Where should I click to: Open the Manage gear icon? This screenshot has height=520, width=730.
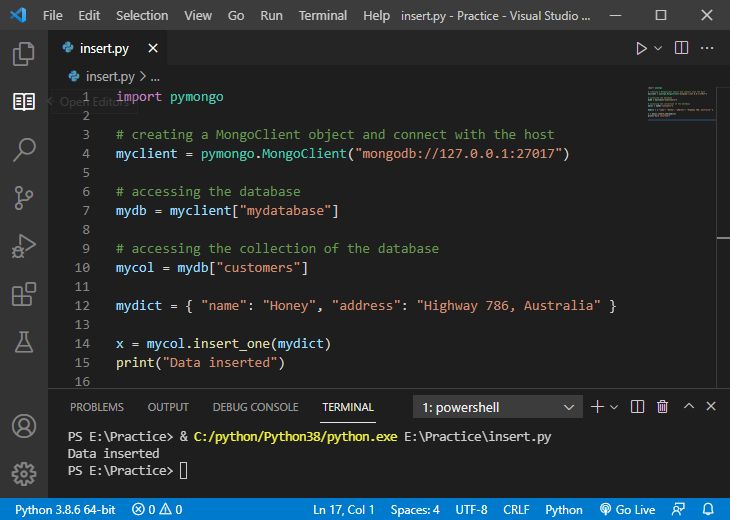[x=24, y=473]
